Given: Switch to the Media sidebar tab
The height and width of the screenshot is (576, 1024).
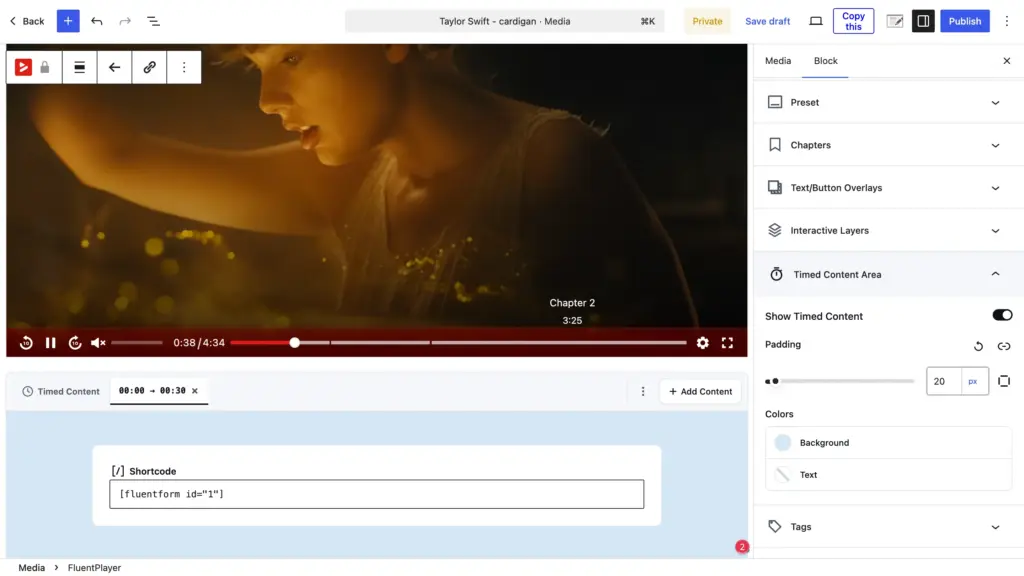Looking at the screenshot, I should 778,61.
